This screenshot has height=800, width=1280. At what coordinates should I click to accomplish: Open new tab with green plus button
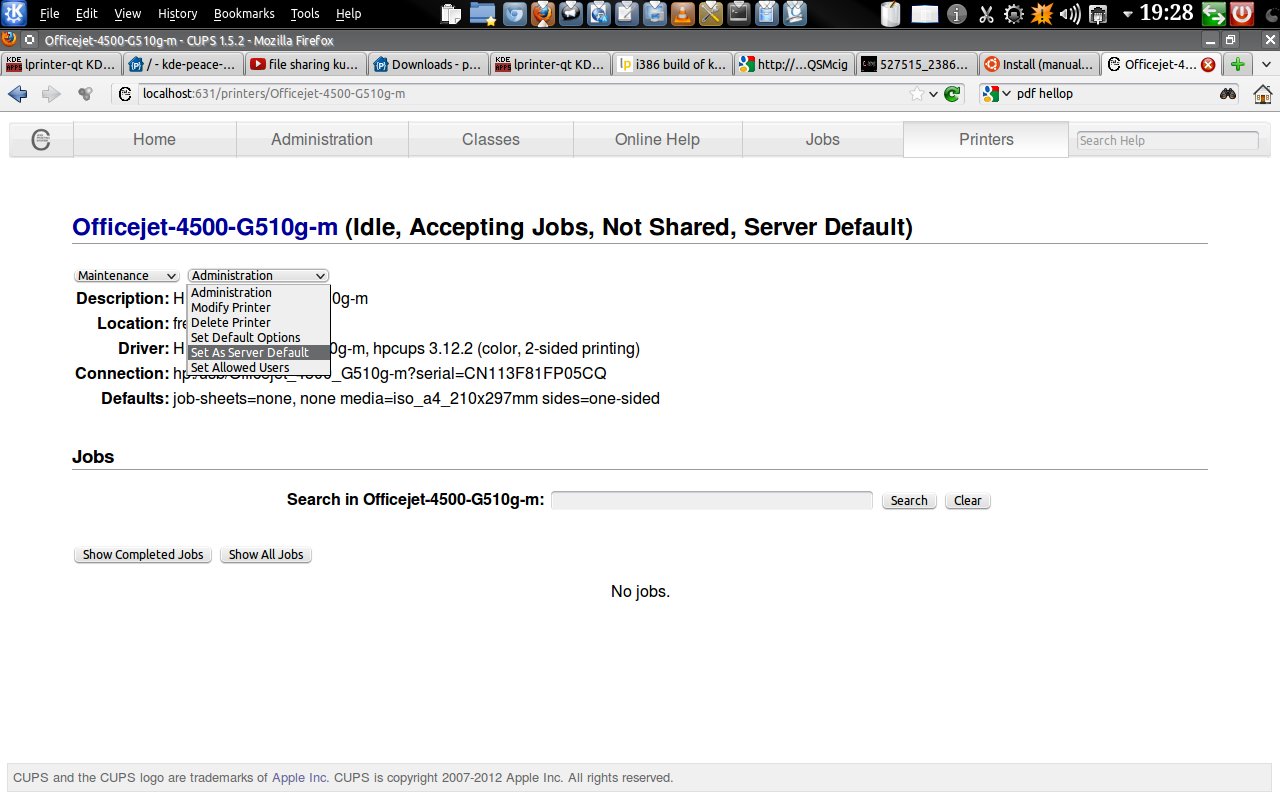[x=1238, y=64]
